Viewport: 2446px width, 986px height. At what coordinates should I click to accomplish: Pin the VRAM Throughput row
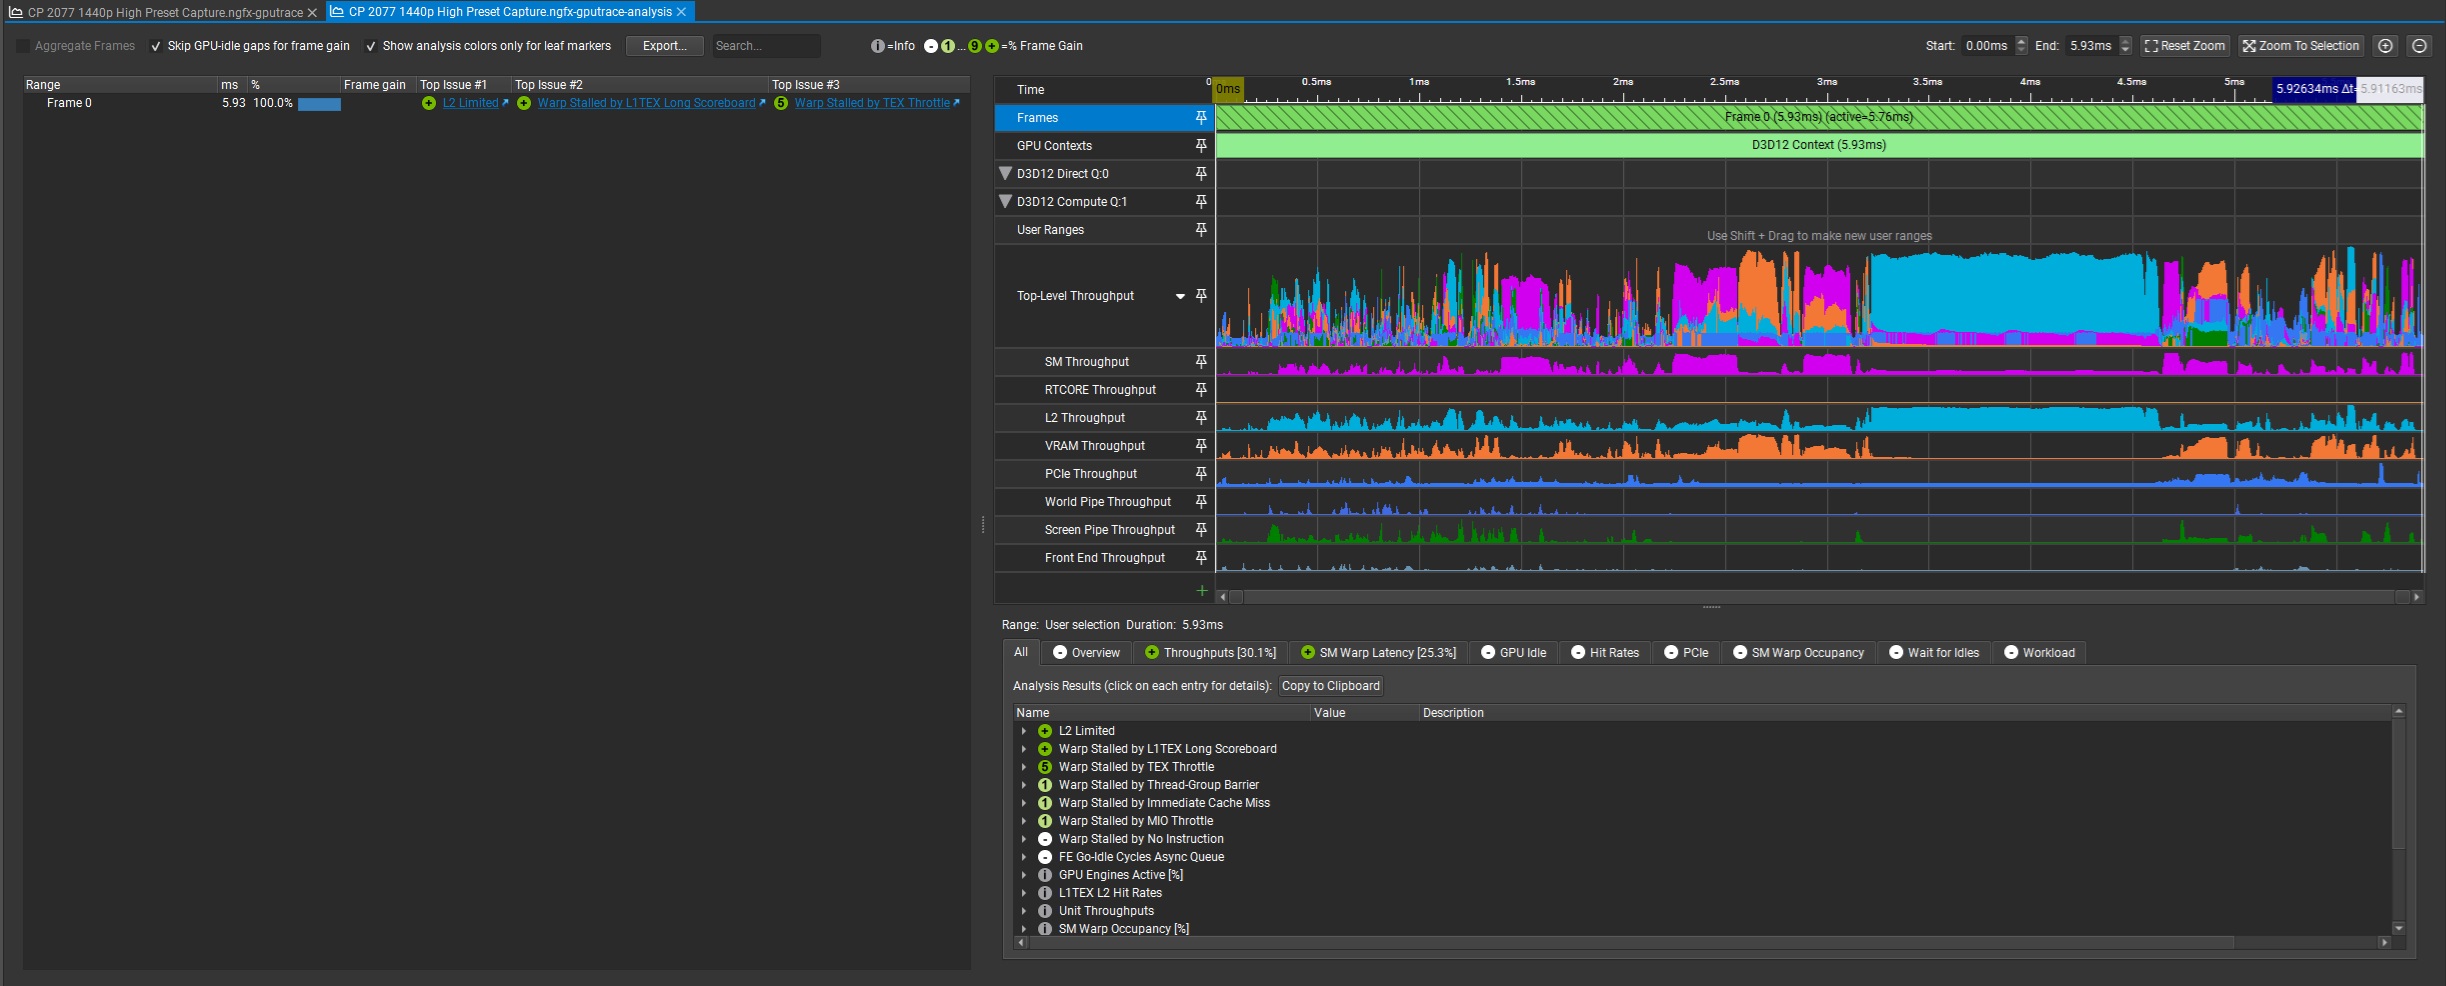[1201, 446]
